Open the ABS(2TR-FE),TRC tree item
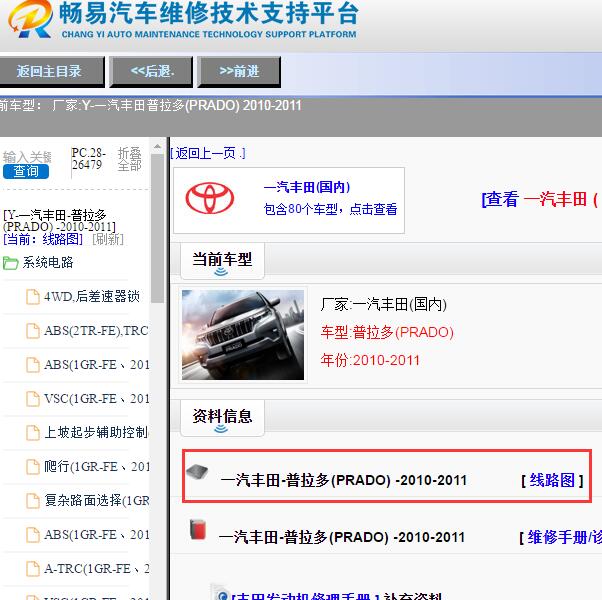 [x=96, y=331]
